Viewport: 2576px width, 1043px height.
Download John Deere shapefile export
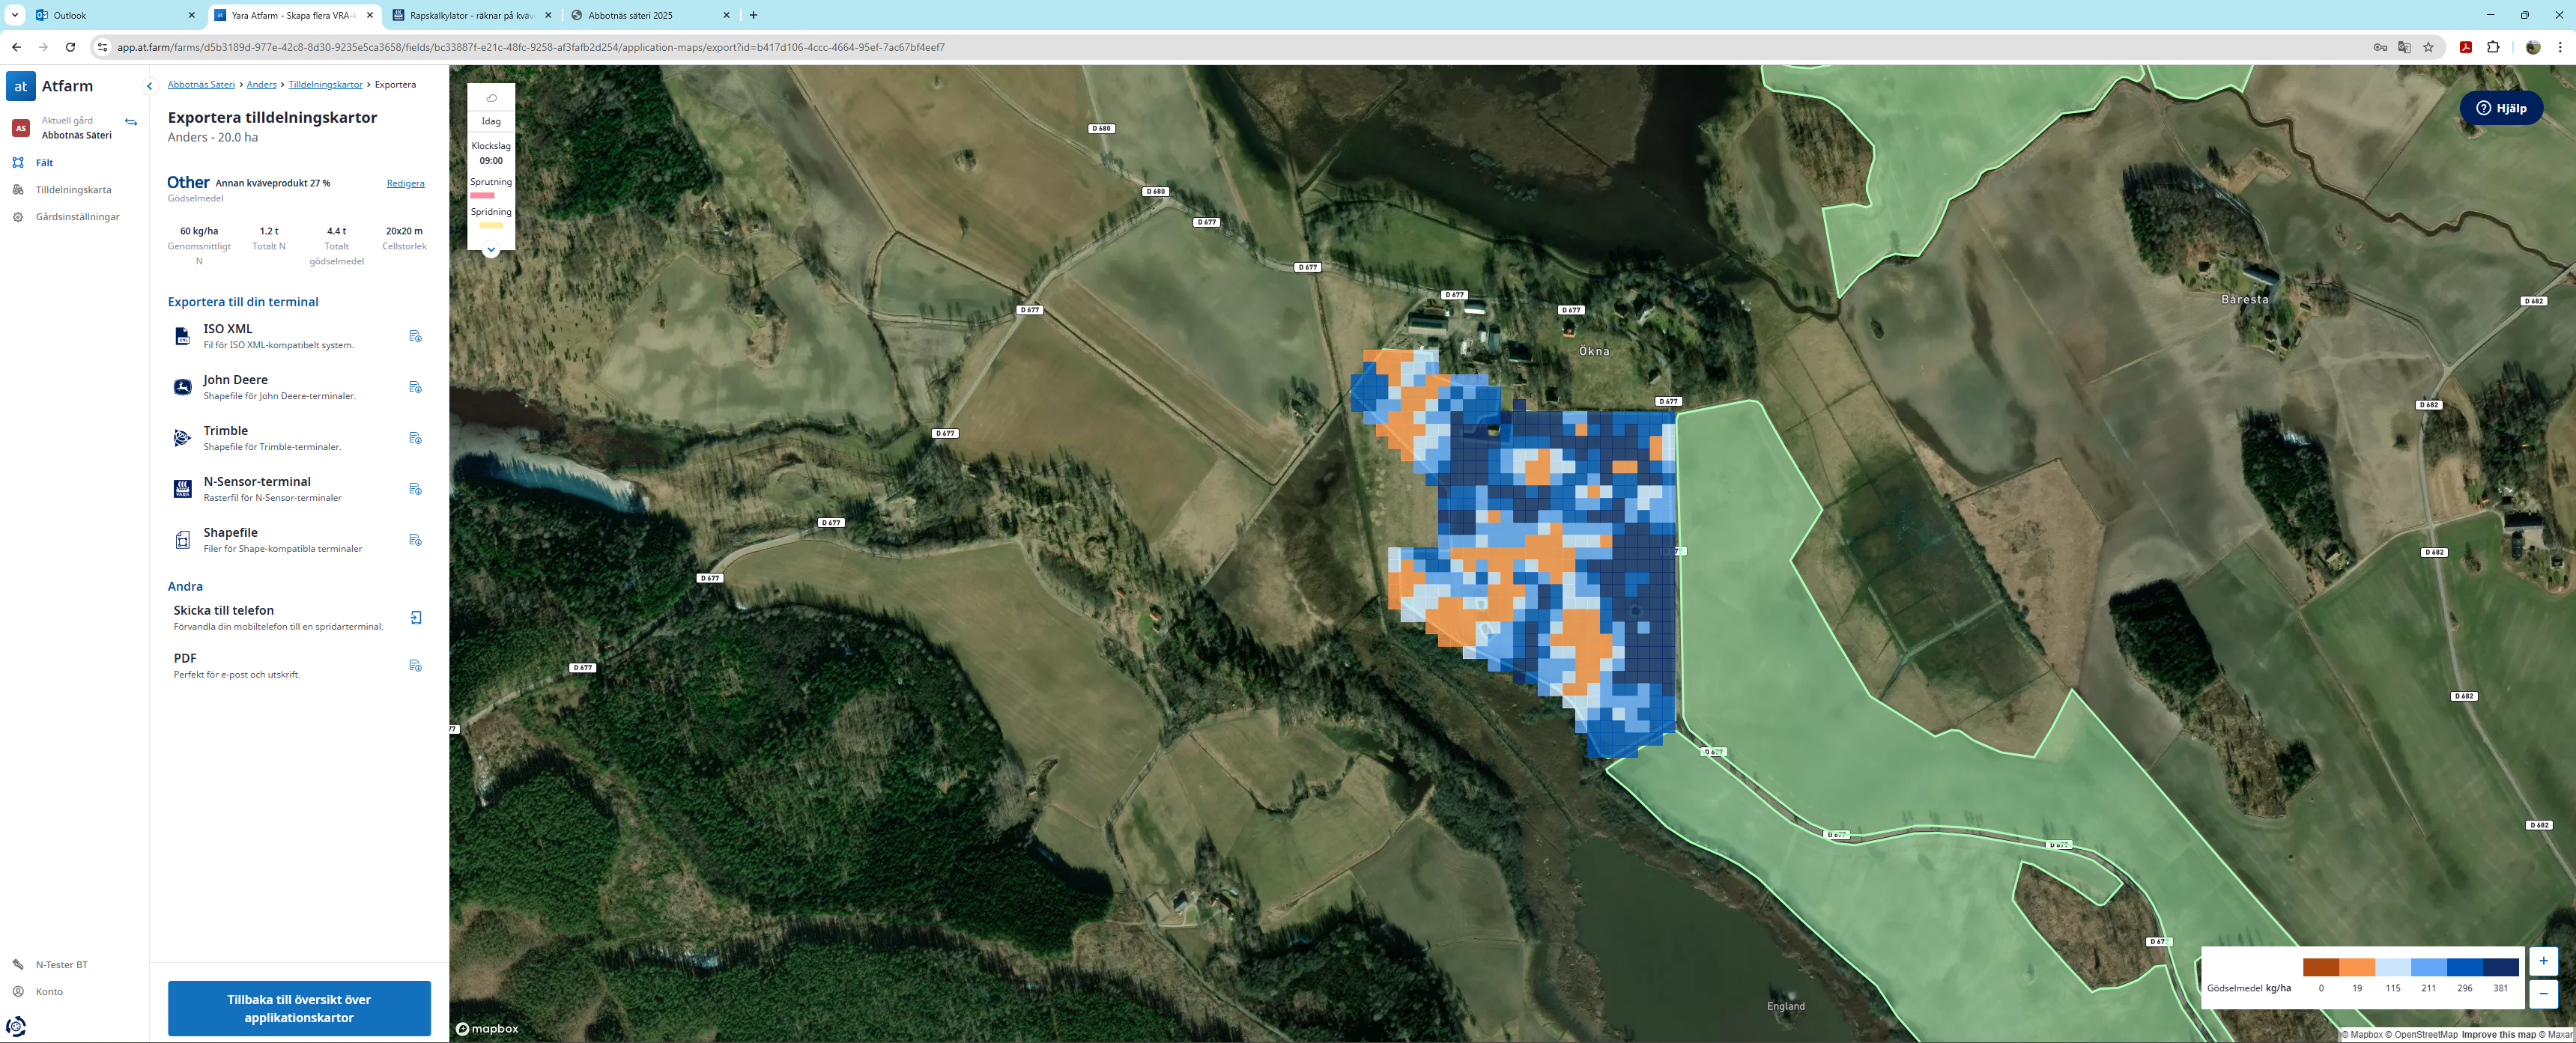point(415,387)
